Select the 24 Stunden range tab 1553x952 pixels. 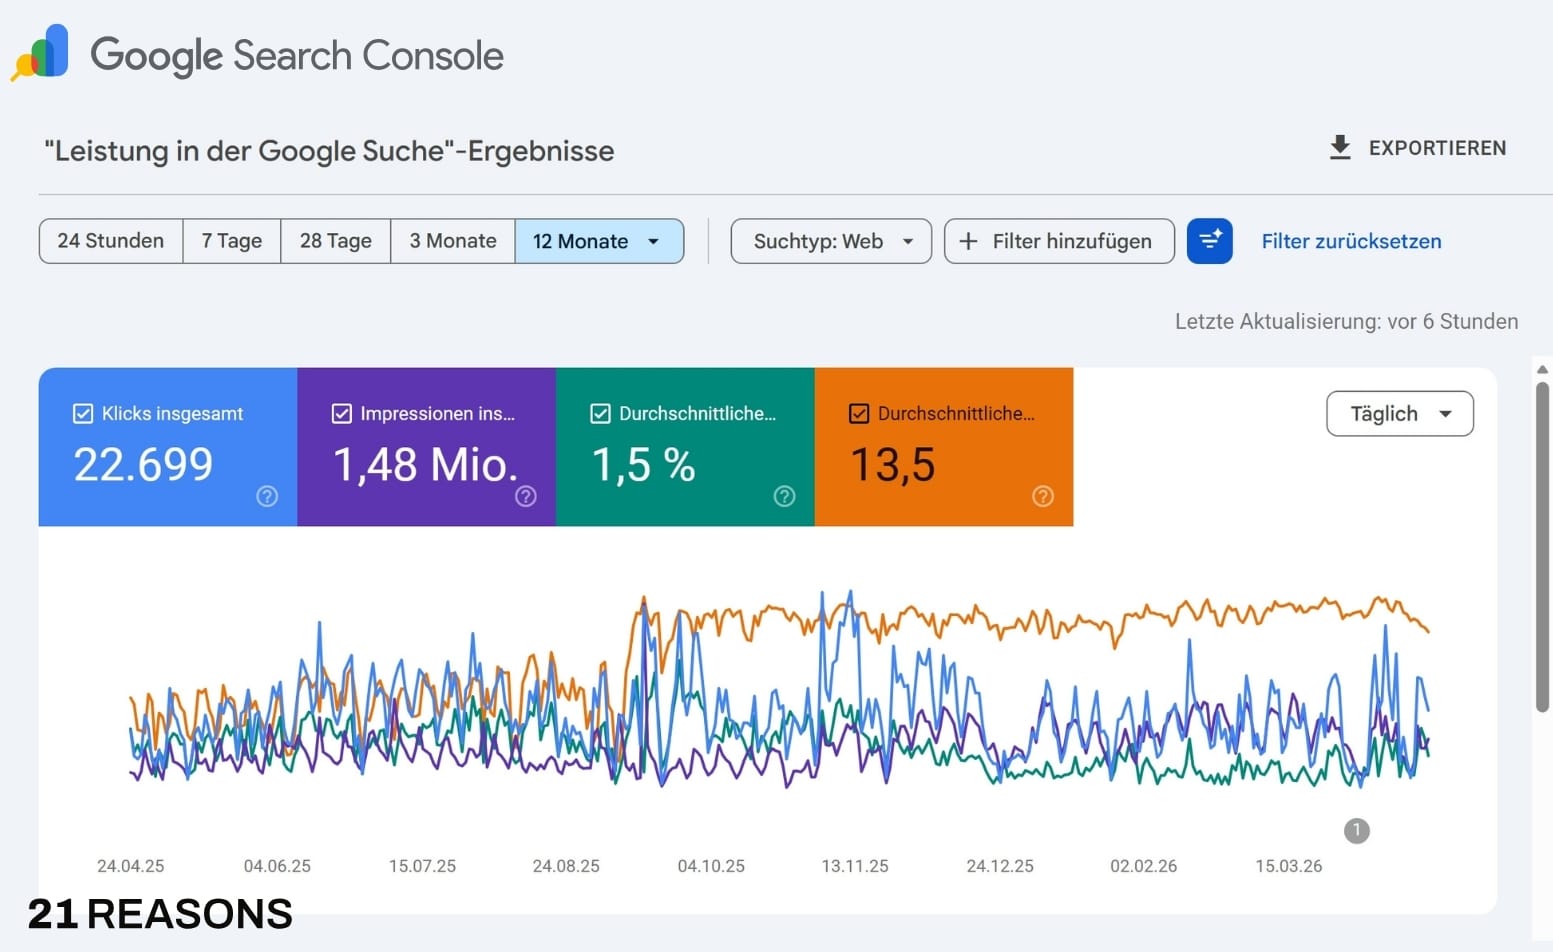pyautogui.click(x=111, y=241)
